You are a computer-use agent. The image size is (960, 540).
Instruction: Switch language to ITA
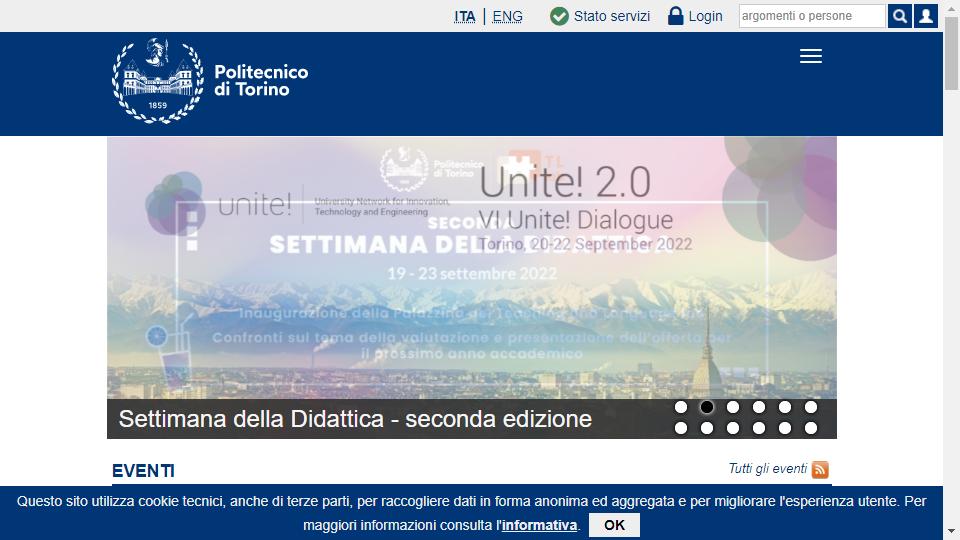pyautogui.click(x=465, y=17)
